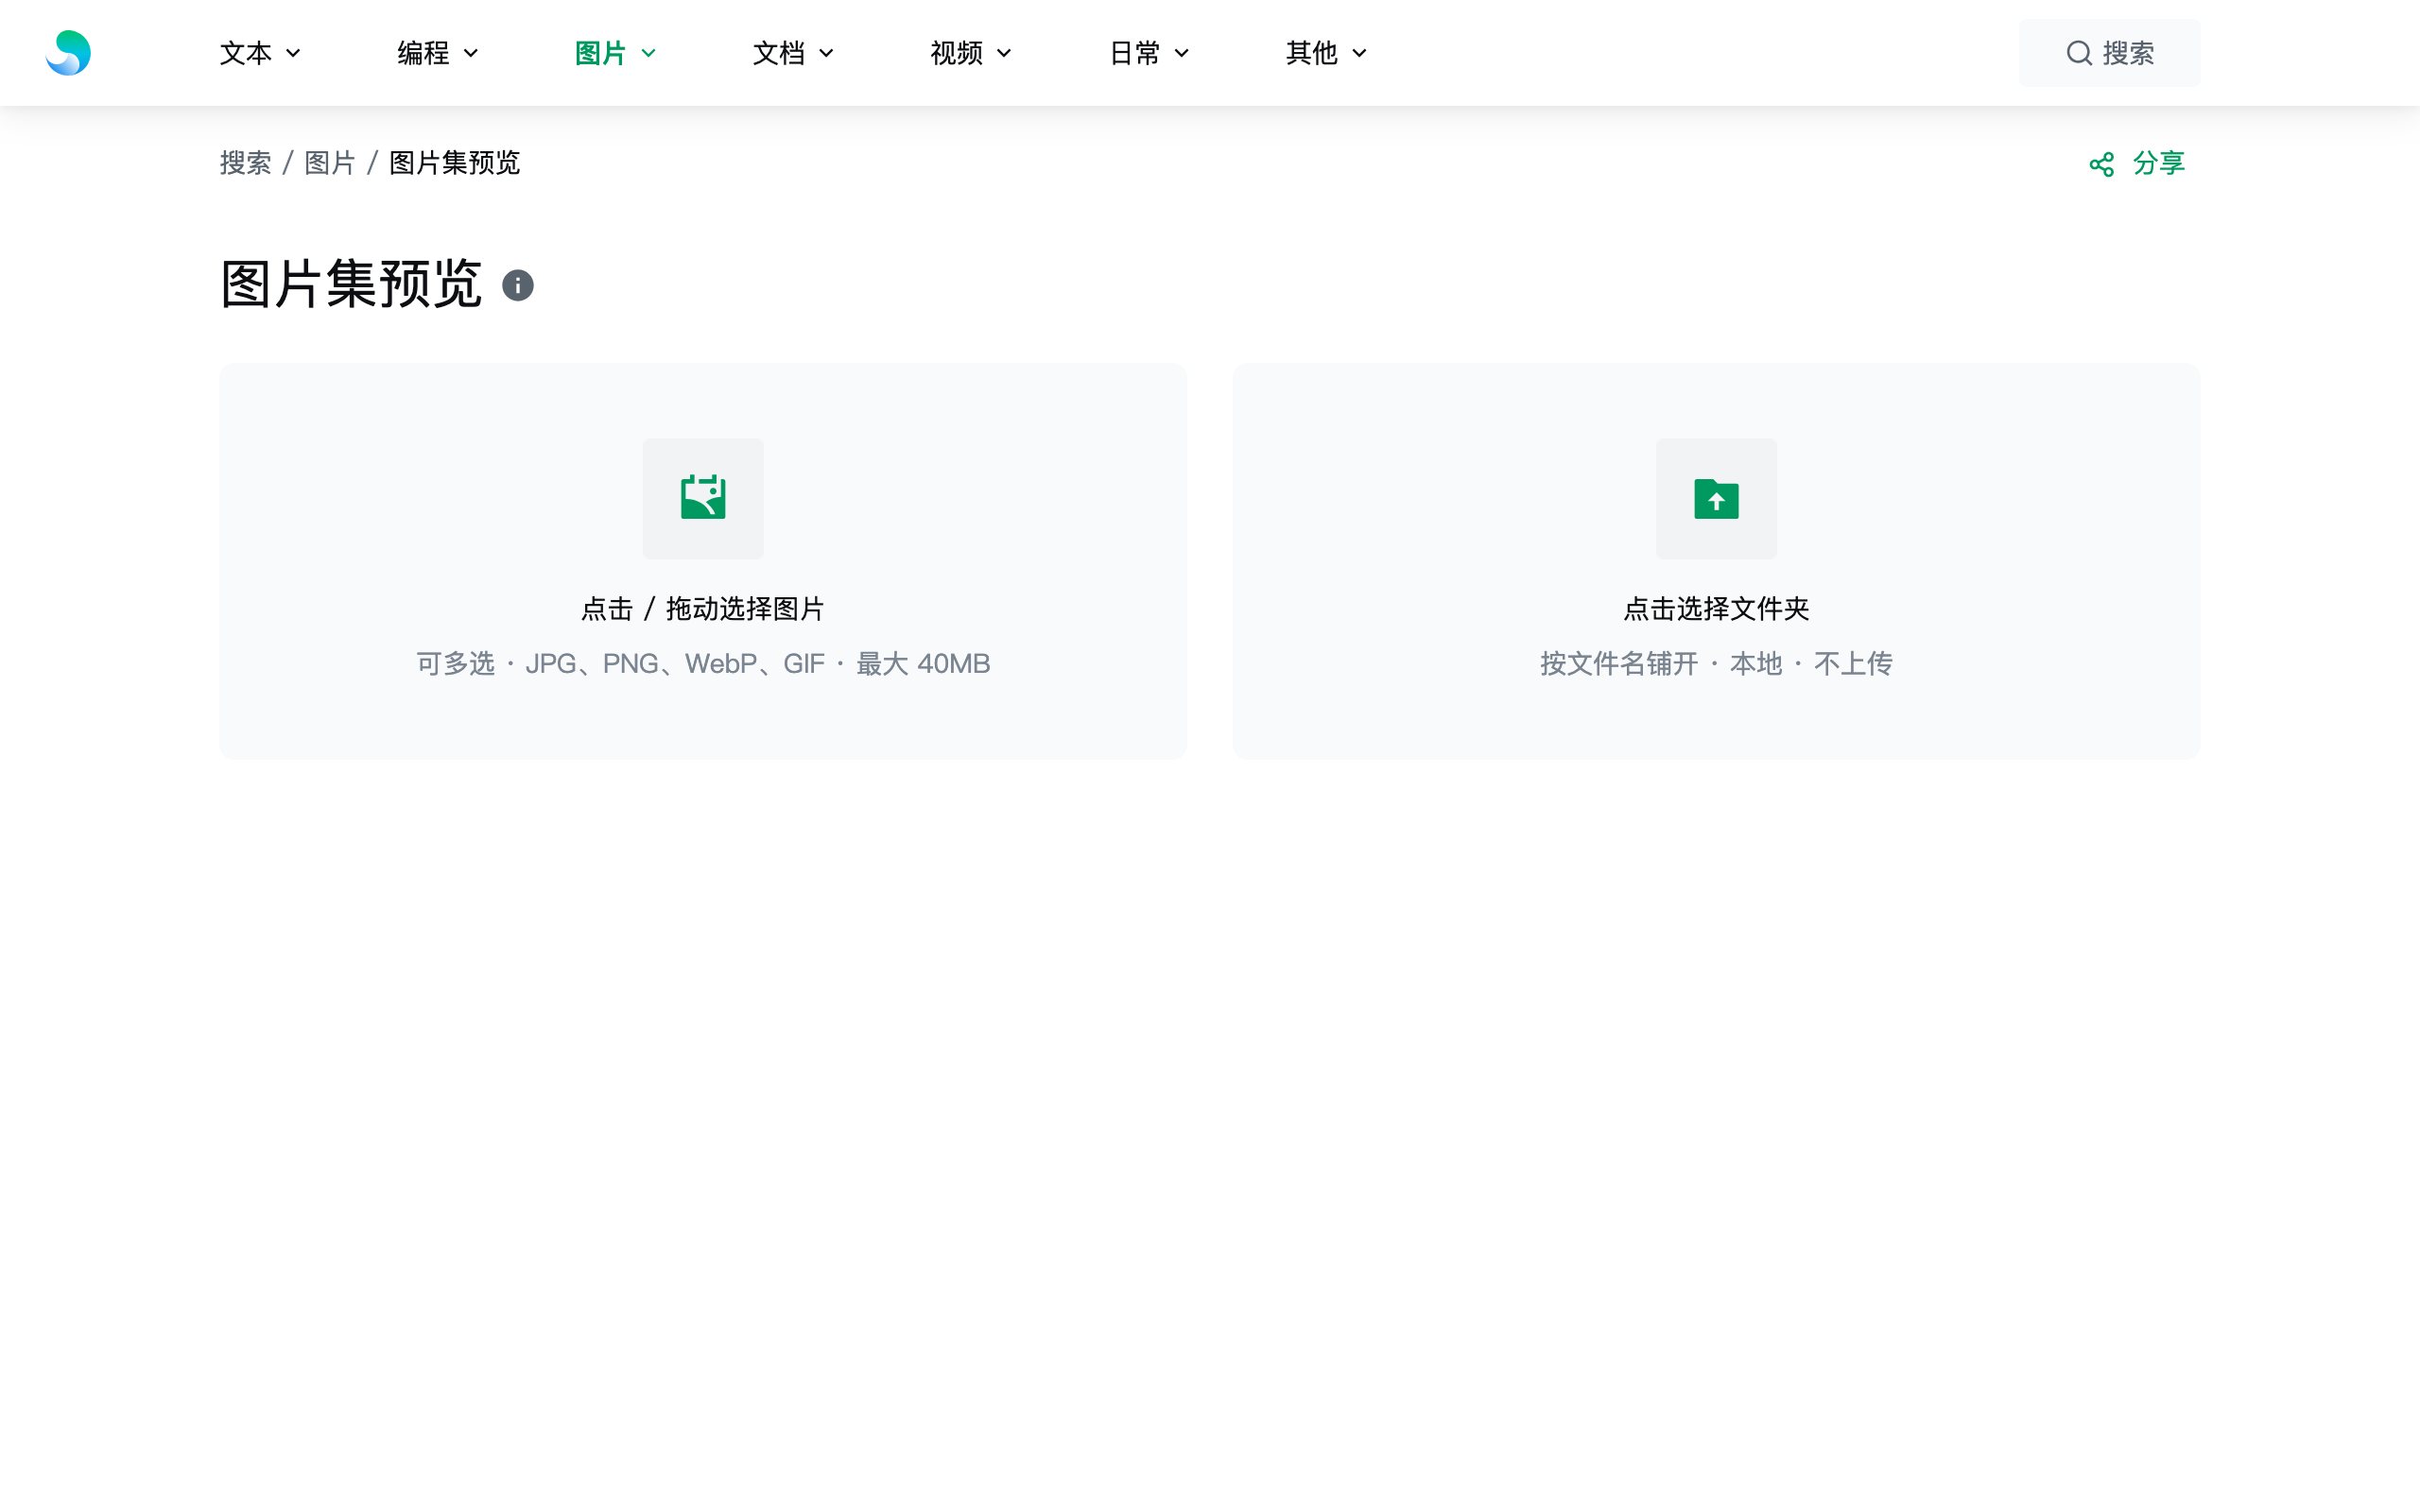This screenshot has width=2420, height=1512.
Task: Click the text 按文件名铺开 · 本地 · 不上传
Action: pyautogui.click(x=1716, y=664)
